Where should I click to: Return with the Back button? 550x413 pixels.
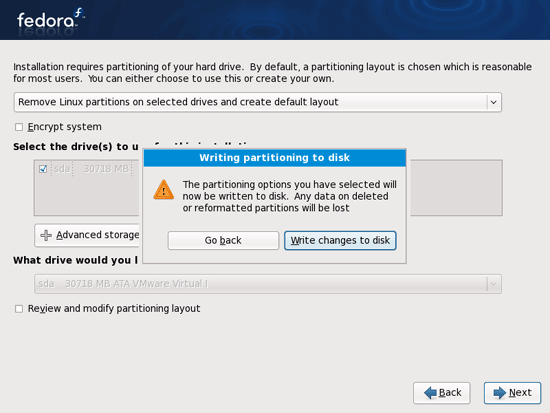[x=442, y=393]
